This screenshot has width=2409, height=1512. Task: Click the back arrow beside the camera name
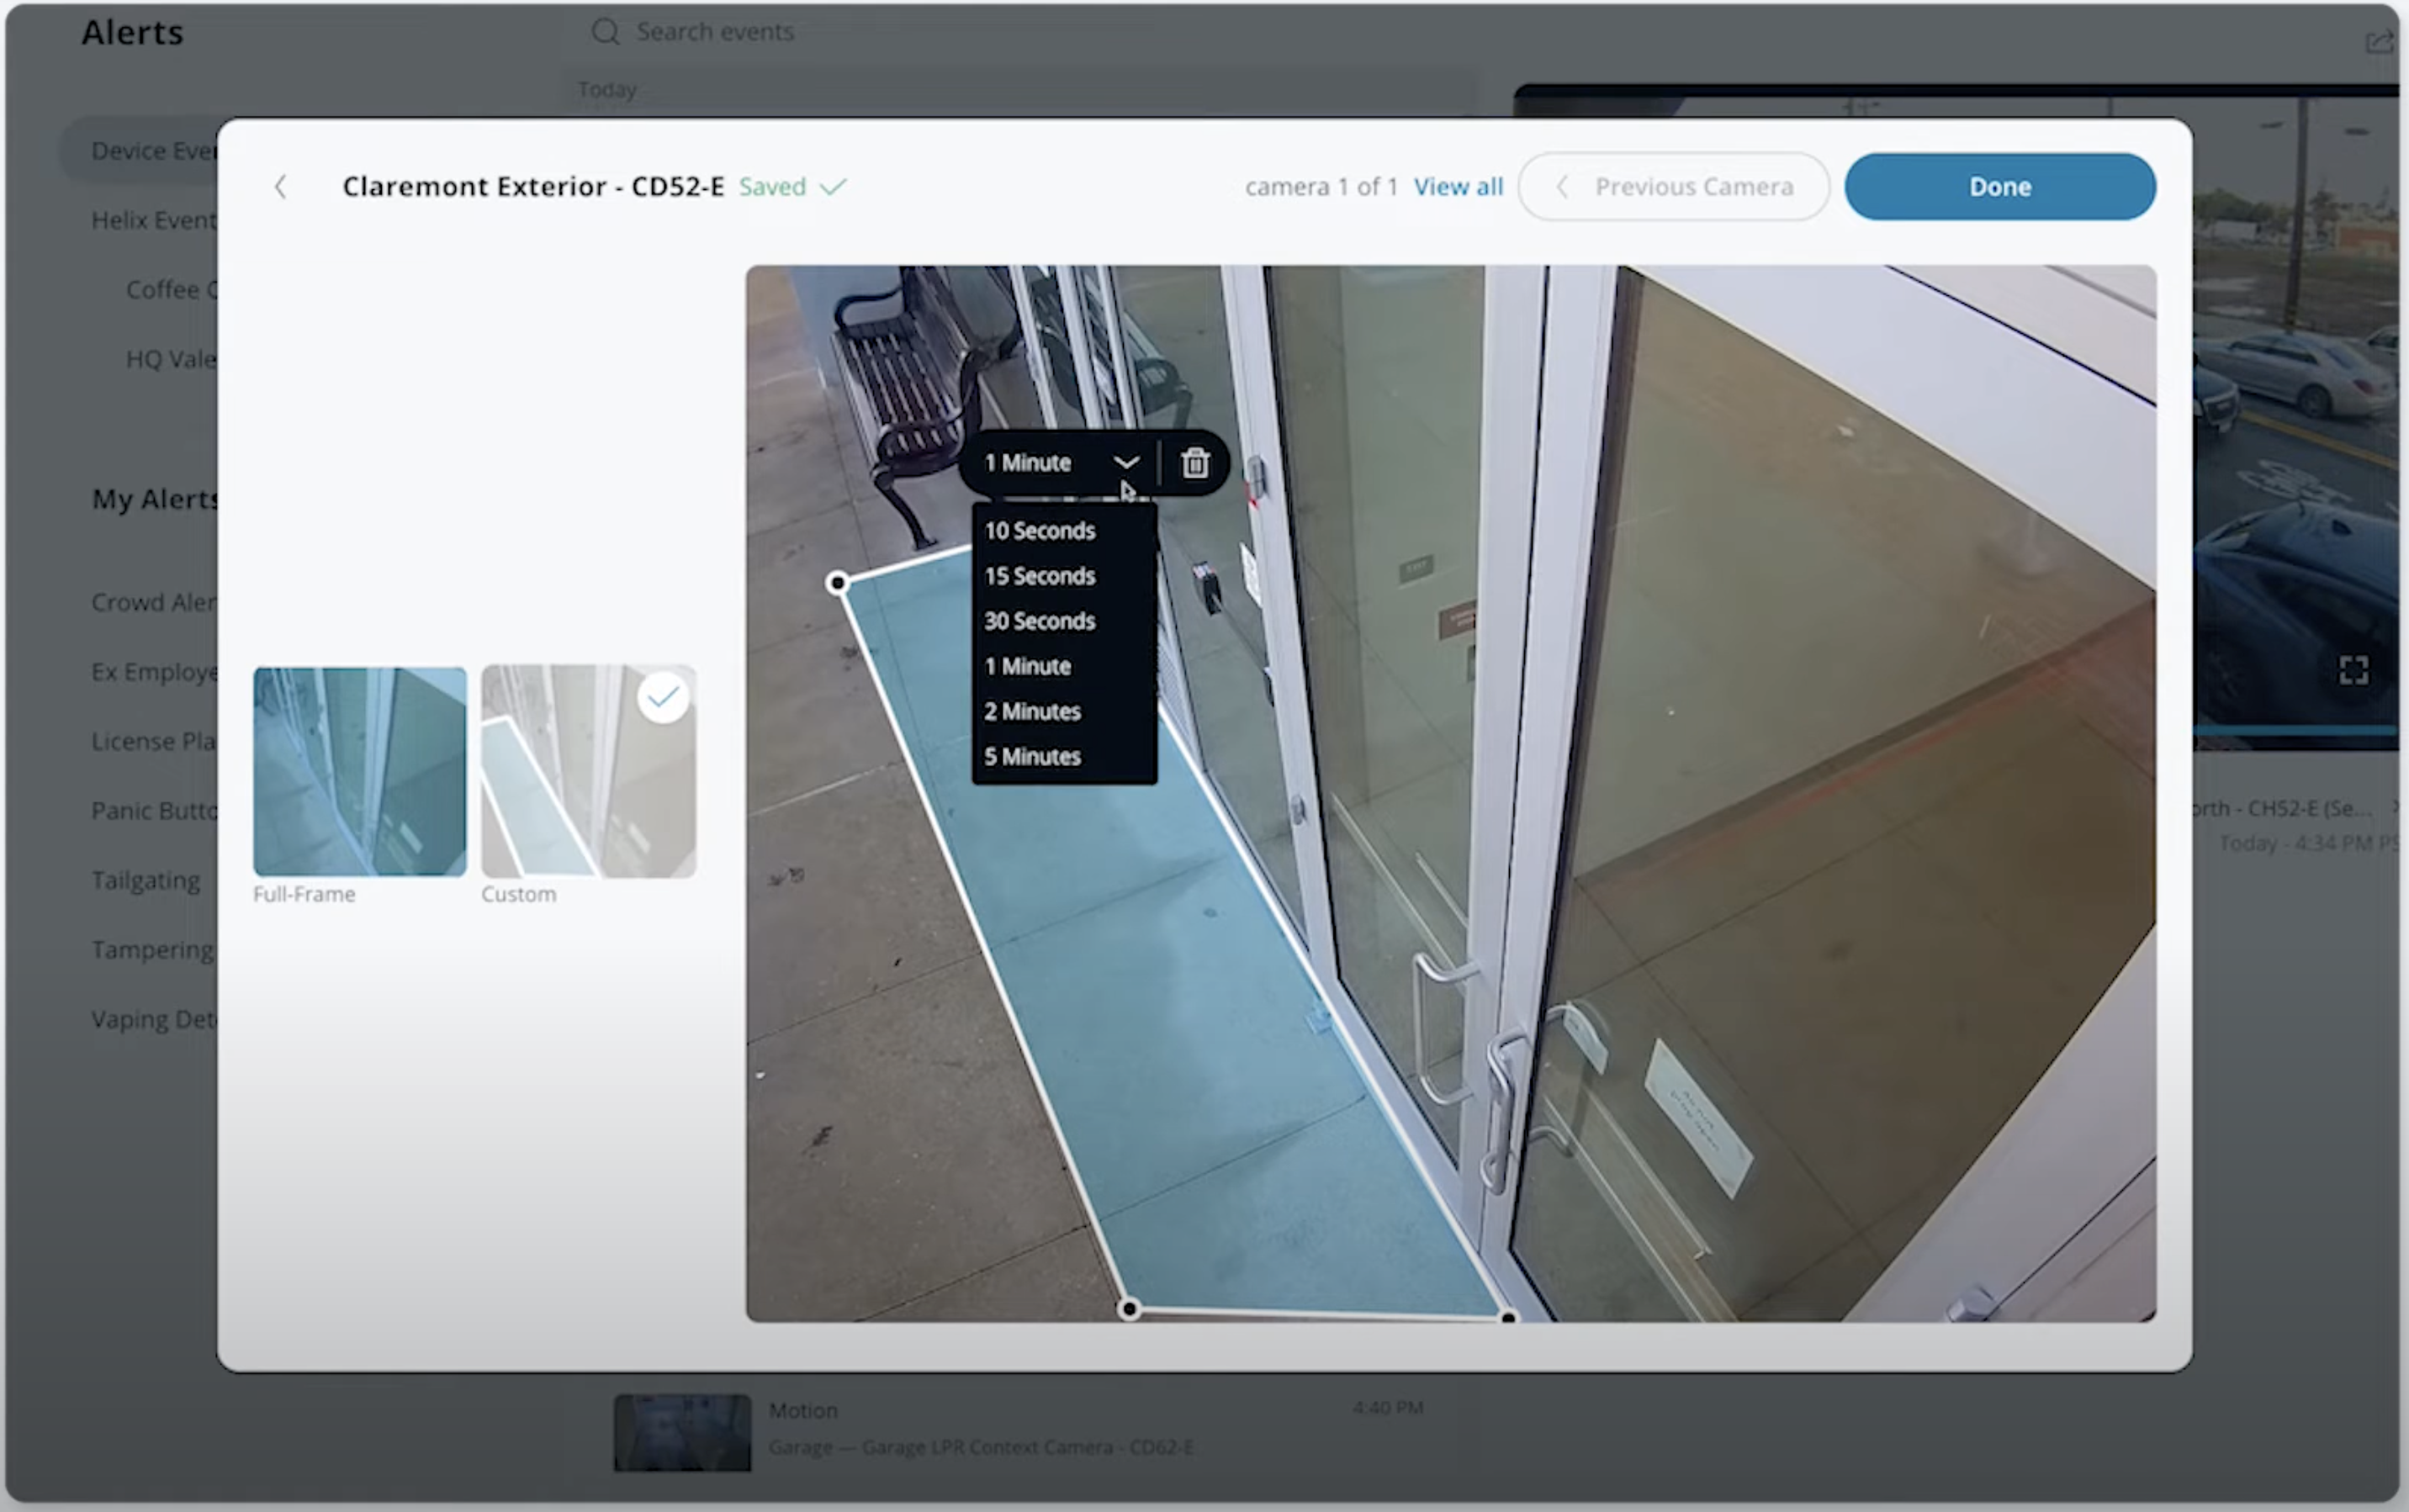coord(281,187)
